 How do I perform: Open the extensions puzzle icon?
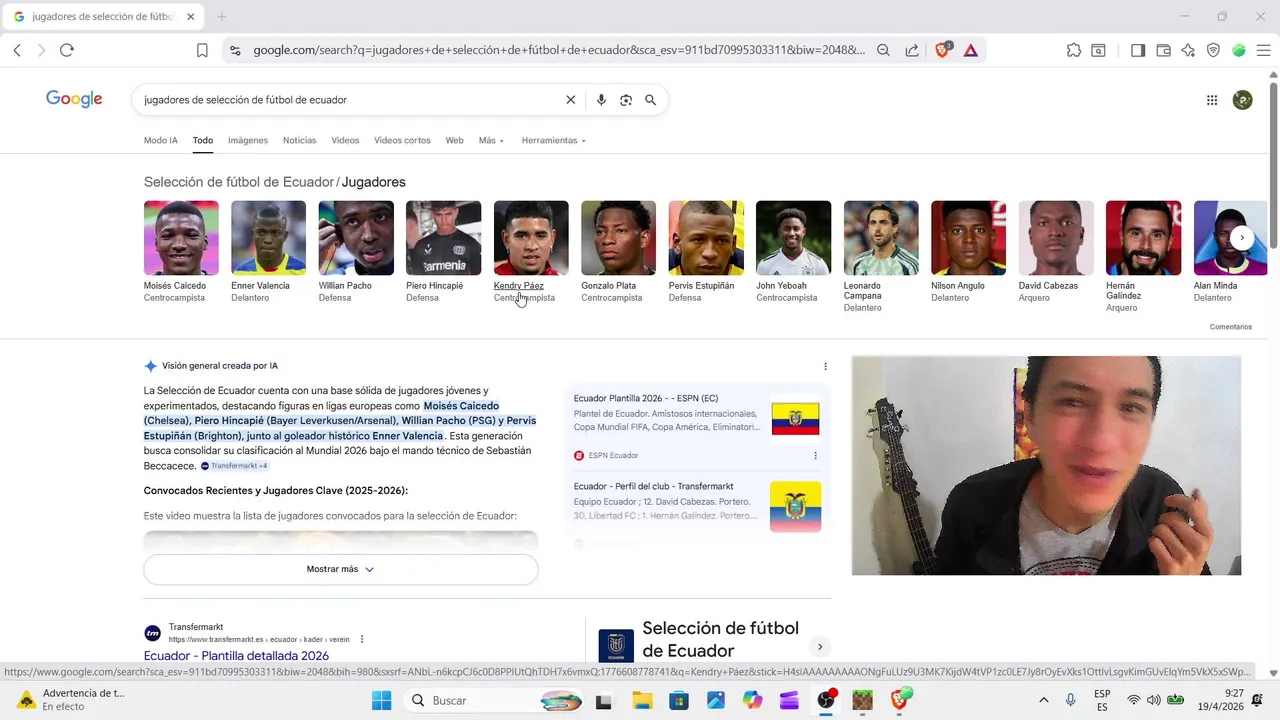click(x=1074, y=50)
